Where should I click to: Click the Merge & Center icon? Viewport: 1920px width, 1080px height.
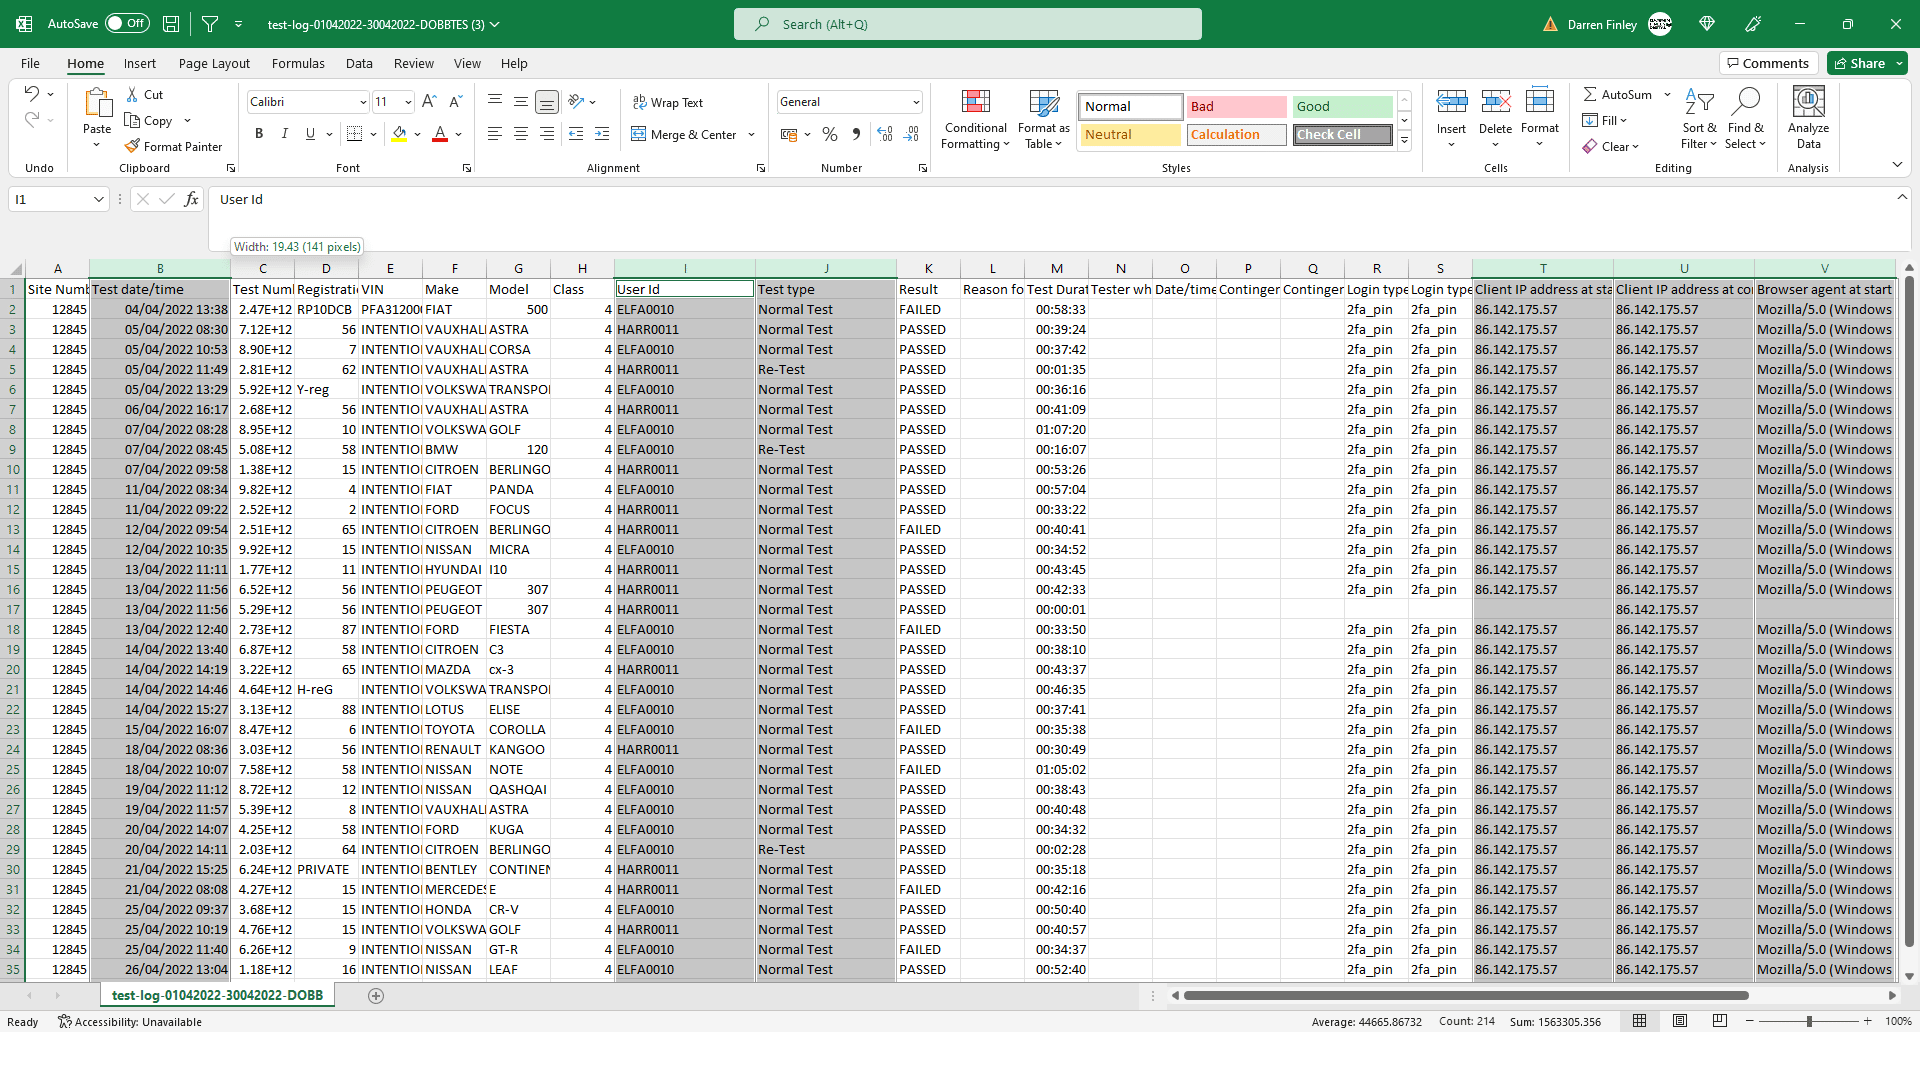(639, 134)
